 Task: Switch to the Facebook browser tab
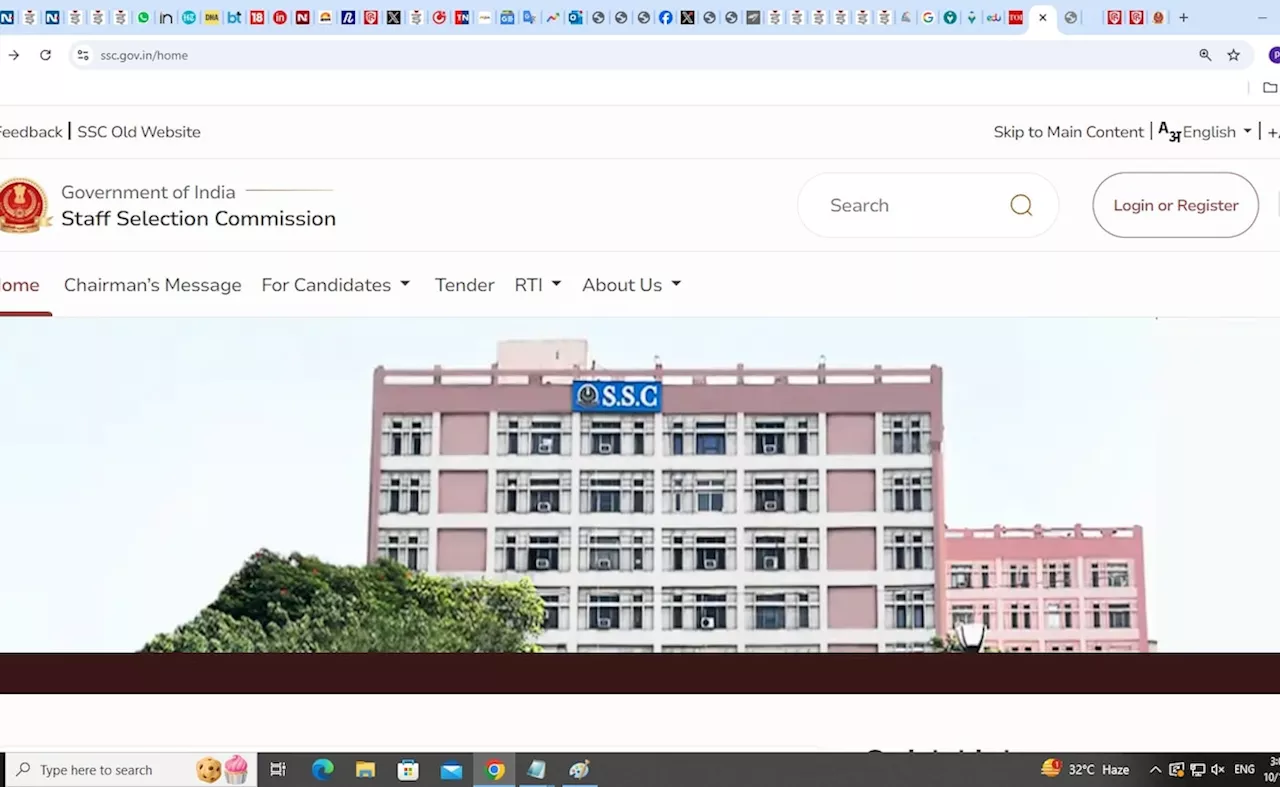665,18
